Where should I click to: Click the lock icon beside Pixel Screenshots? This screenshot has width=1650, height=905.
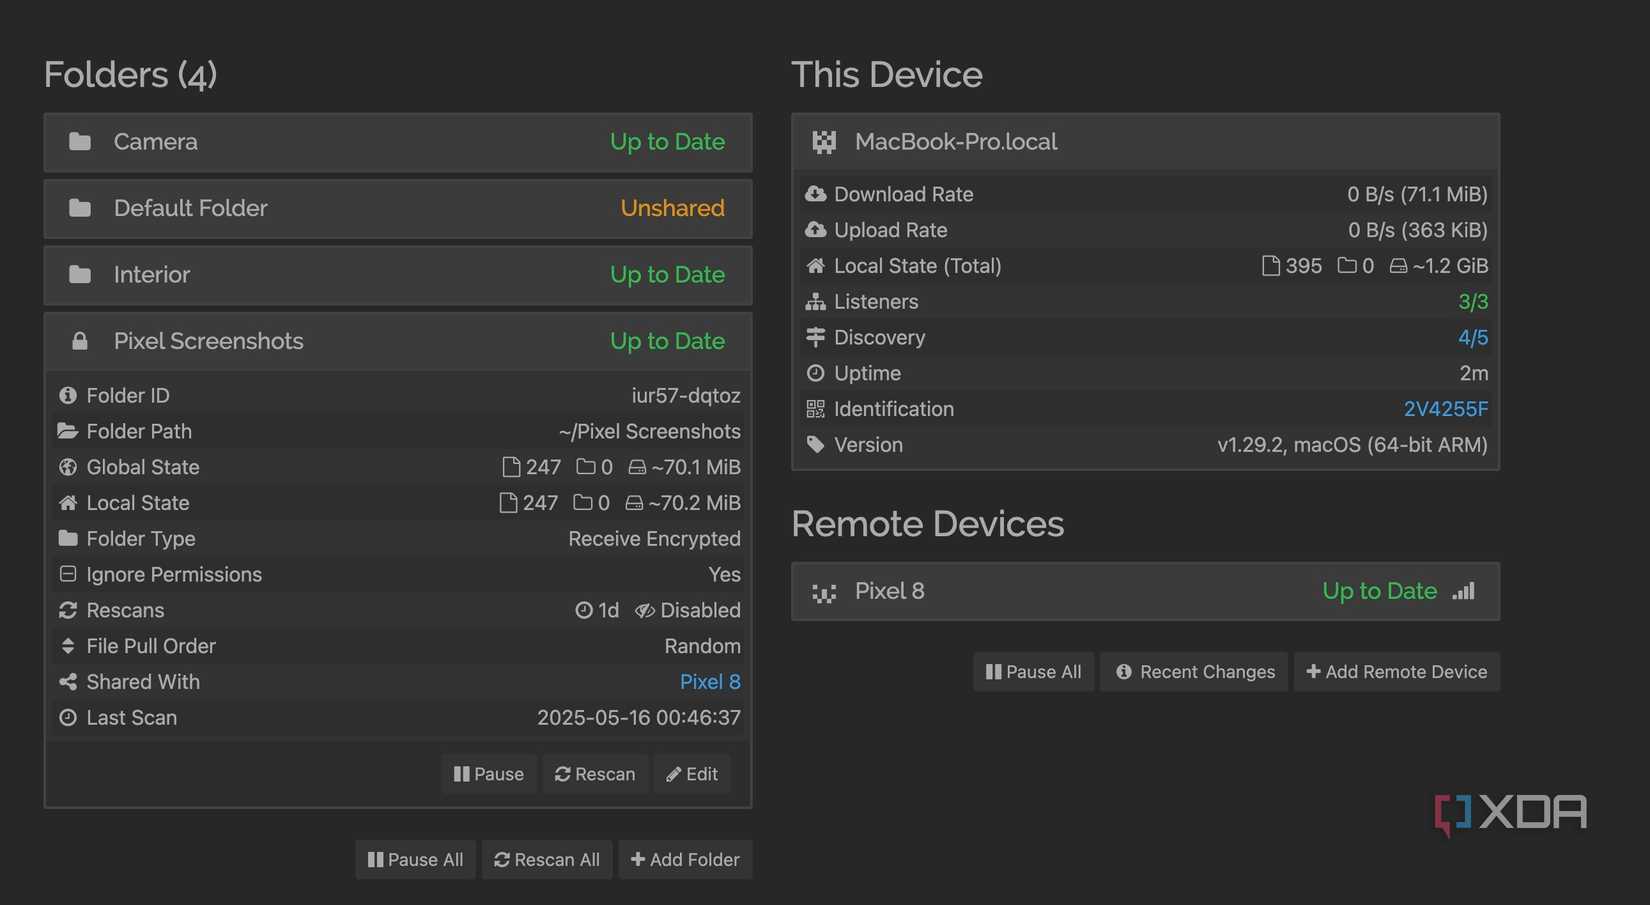[80, 341]
